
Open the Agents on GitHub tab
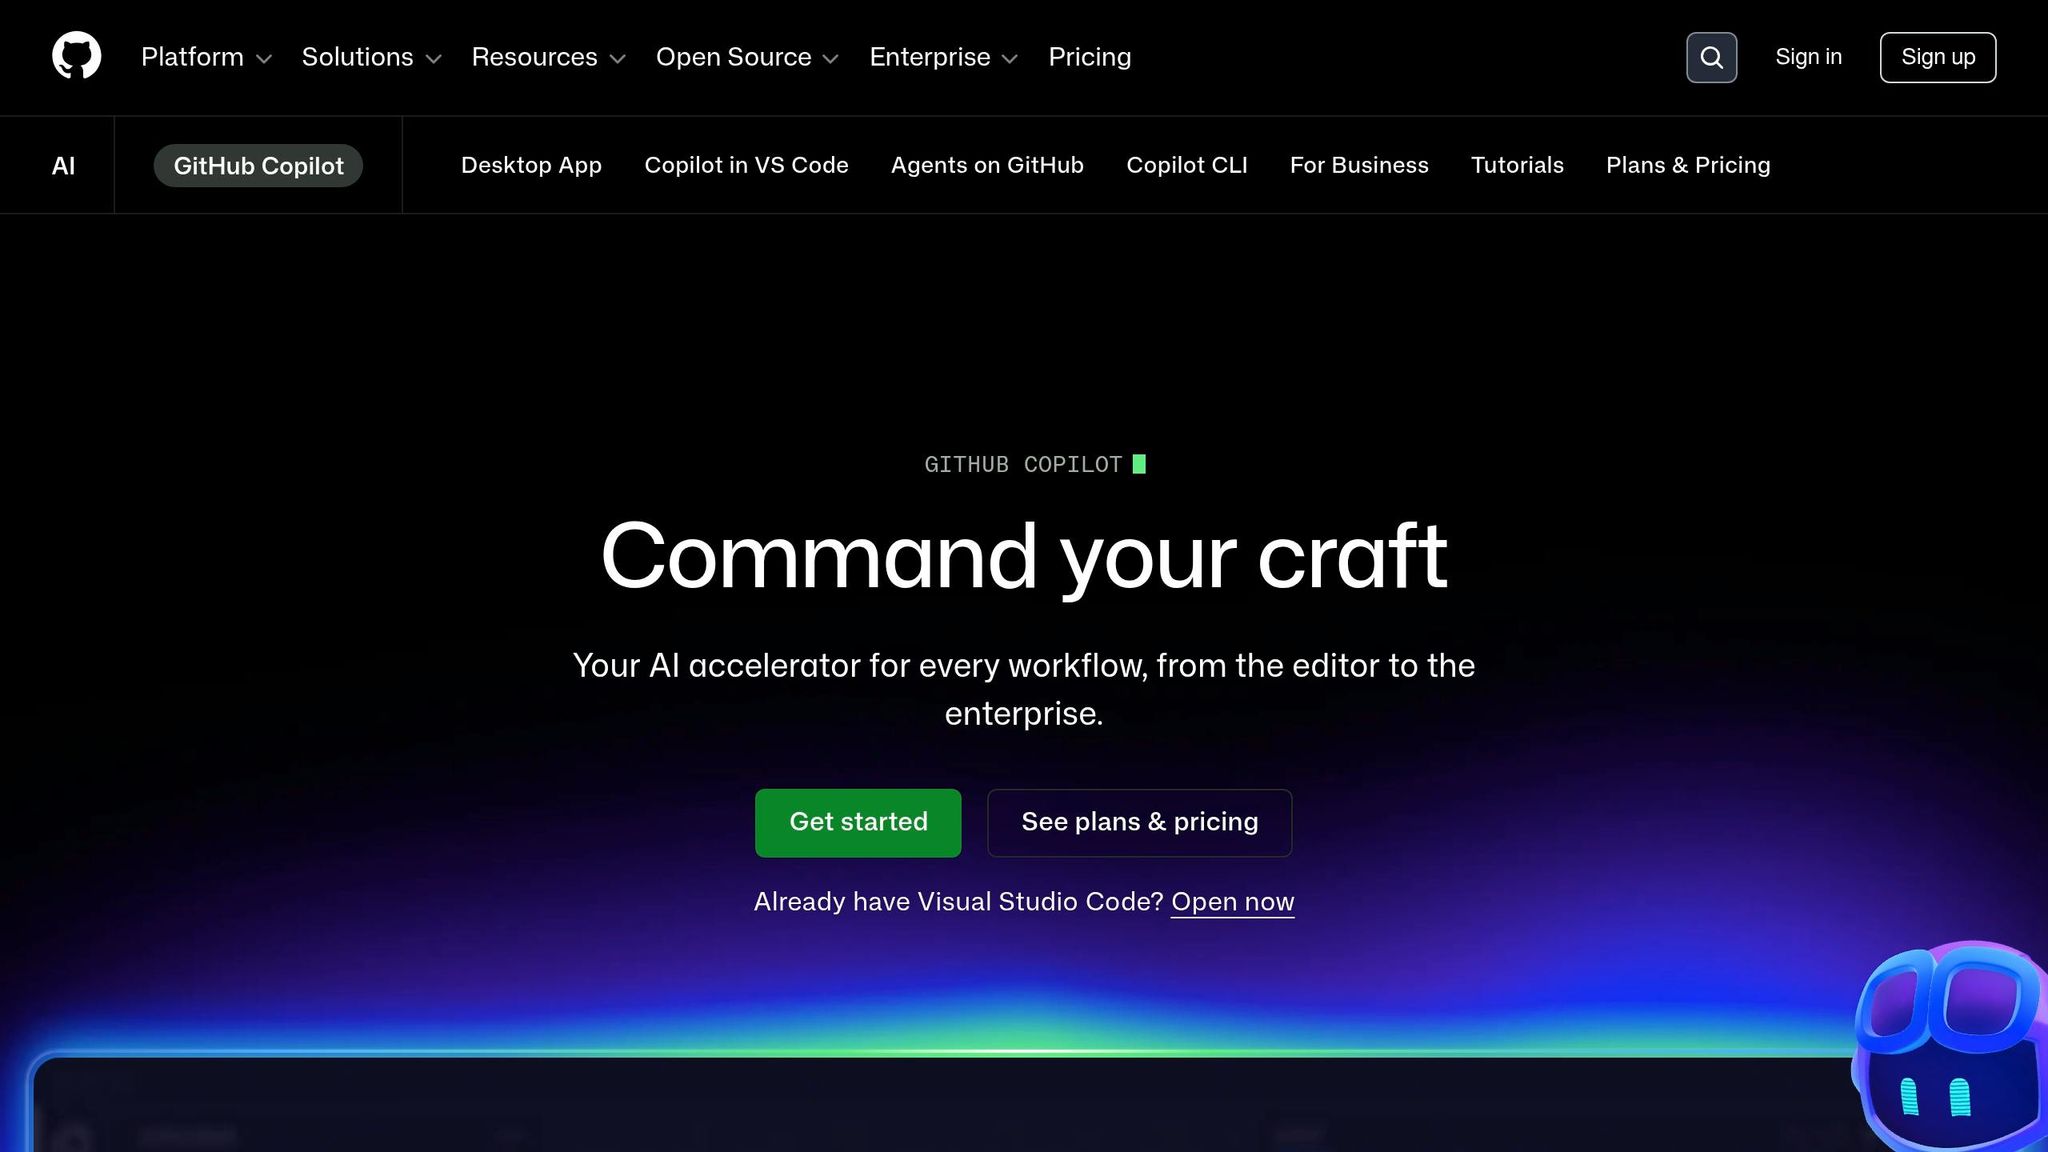(987, 165)
